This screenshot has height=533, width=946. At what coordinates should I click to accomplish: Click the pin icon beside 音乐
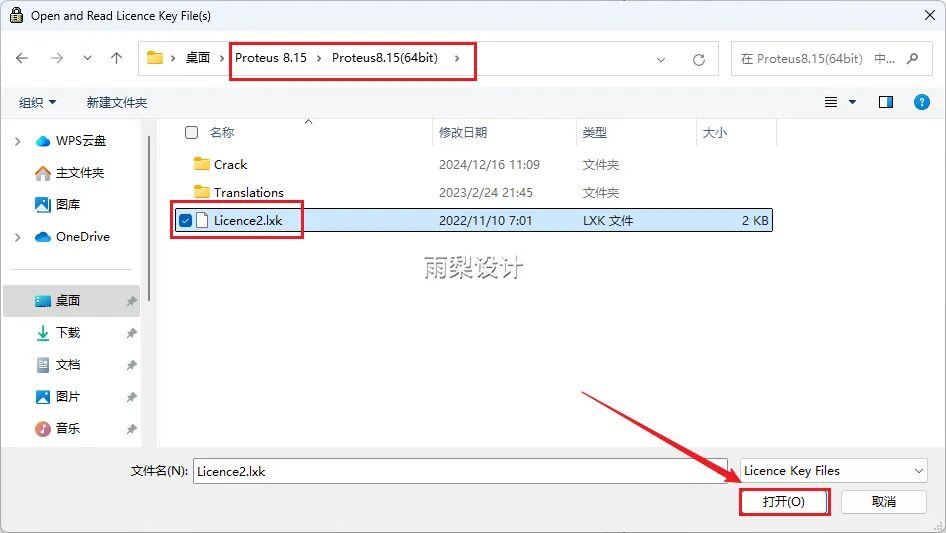(131, 429)
